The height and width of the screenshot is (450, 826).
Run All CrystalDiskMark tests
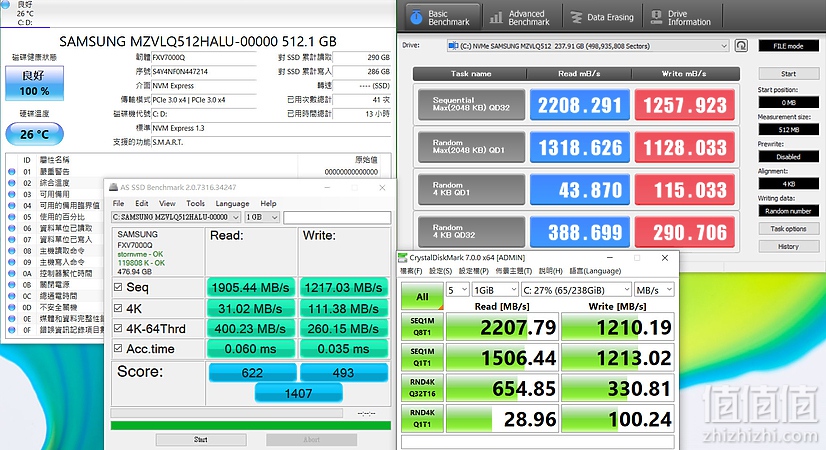(422, 297)
